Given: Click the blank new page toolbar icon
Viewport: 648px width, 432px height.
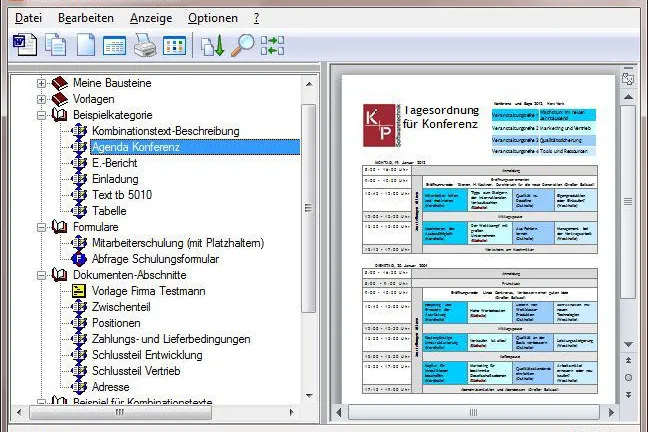Looking at the screenshot, I should [86, 45].
